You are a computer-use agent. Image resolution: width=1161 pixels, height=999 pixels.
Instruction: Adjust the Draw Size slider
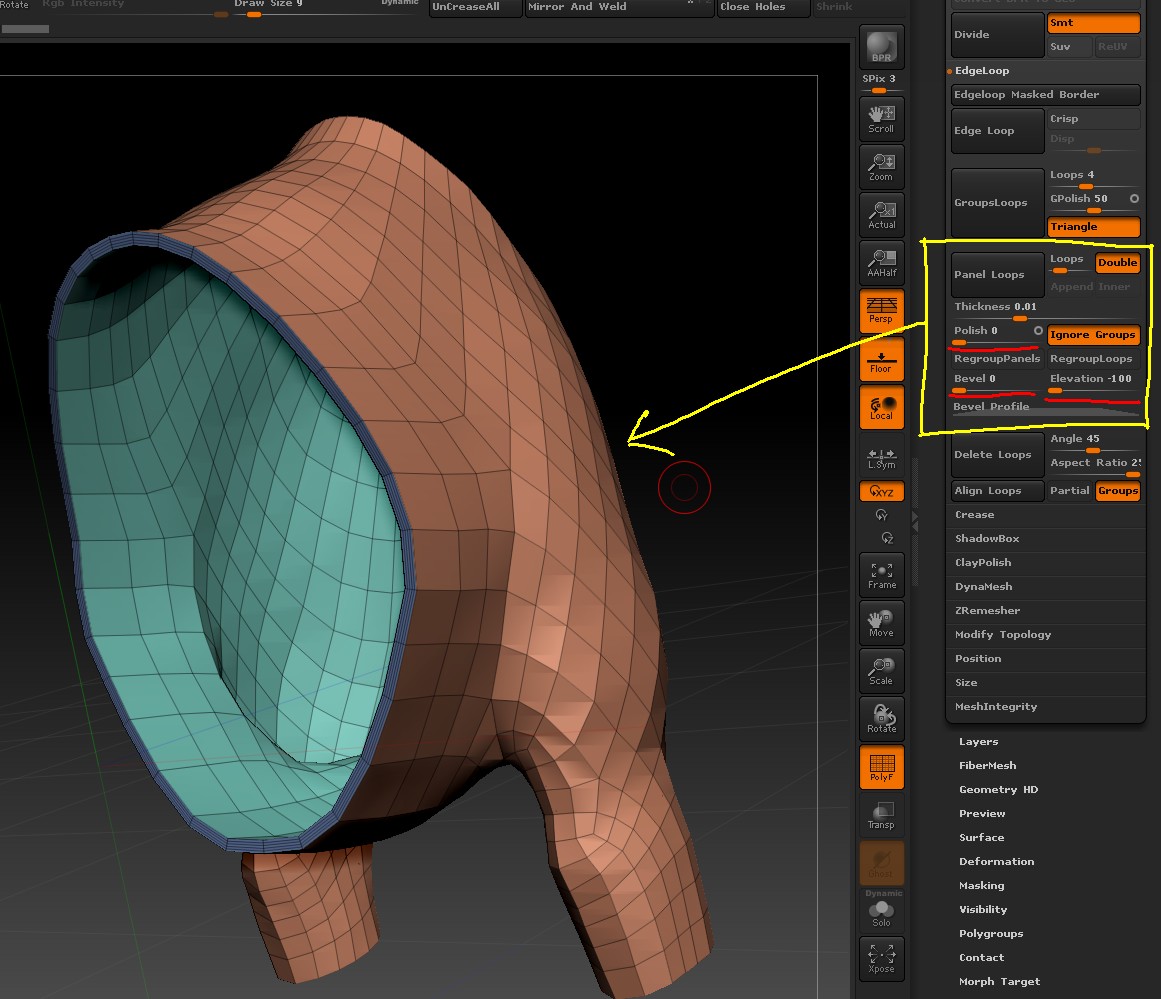coord(324,7)
